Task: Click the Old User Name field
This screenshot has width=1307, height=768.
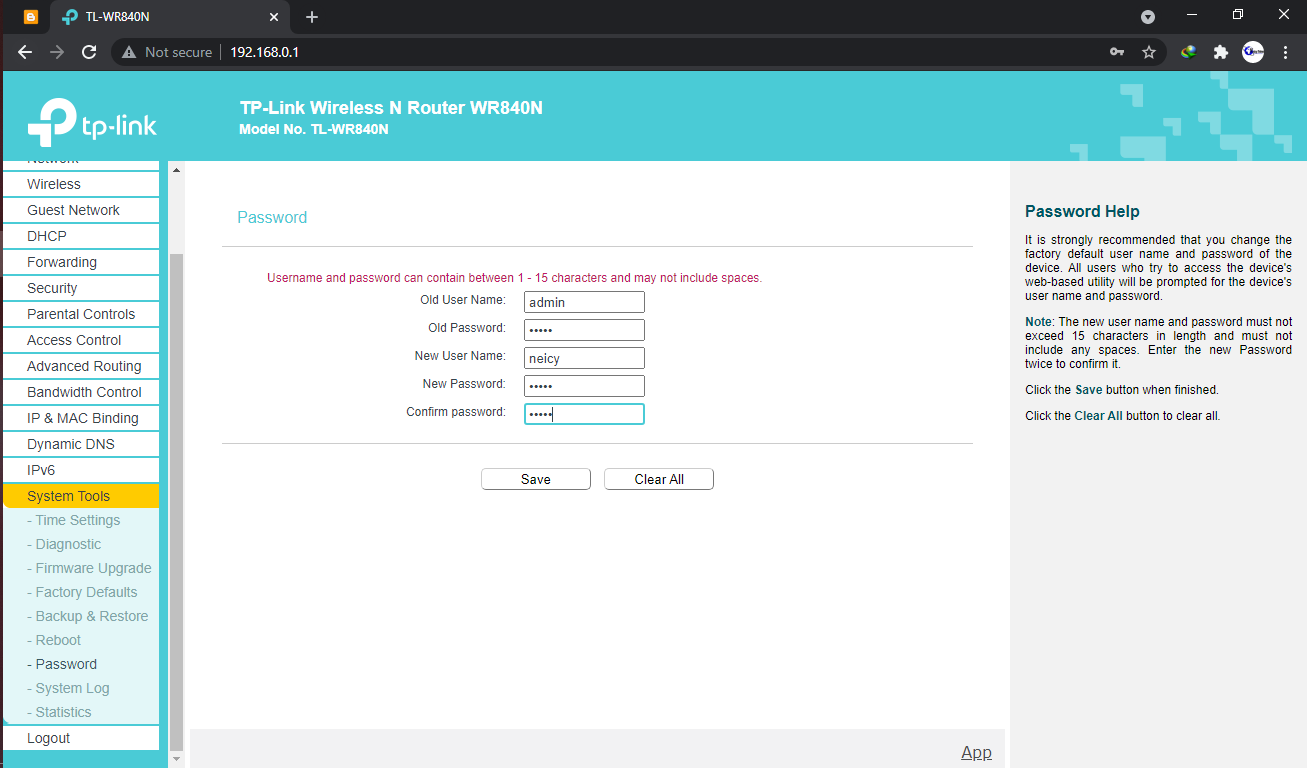Action: 584,302
